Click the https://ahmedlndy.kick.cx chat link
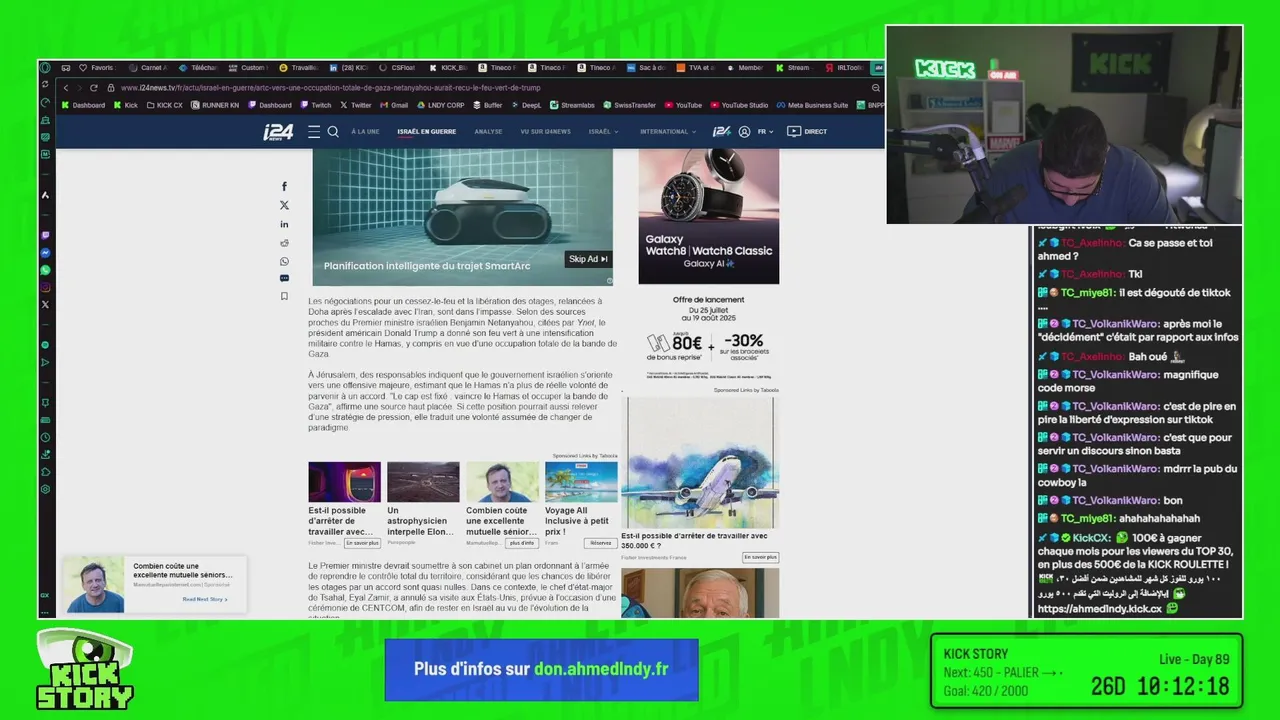Image resolution: width=1280 pixels, height=720 pixels. [x=1099, y=609]
